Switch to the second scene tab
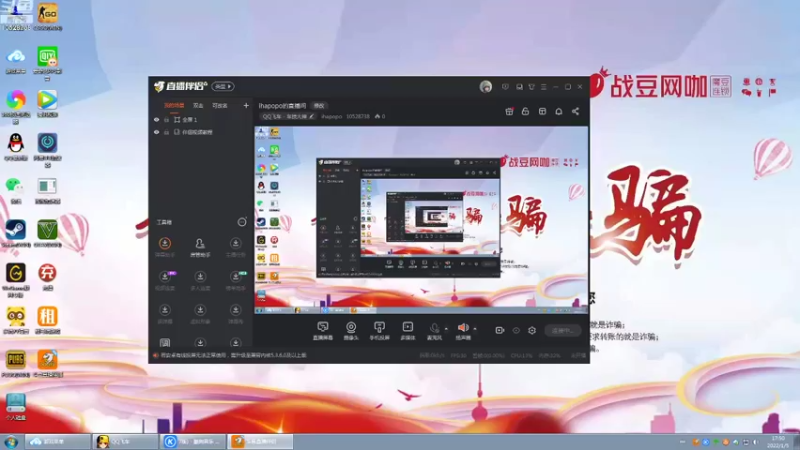Viewport: 800px width, 450px height. pyautogui.click(x=198, y=106)
